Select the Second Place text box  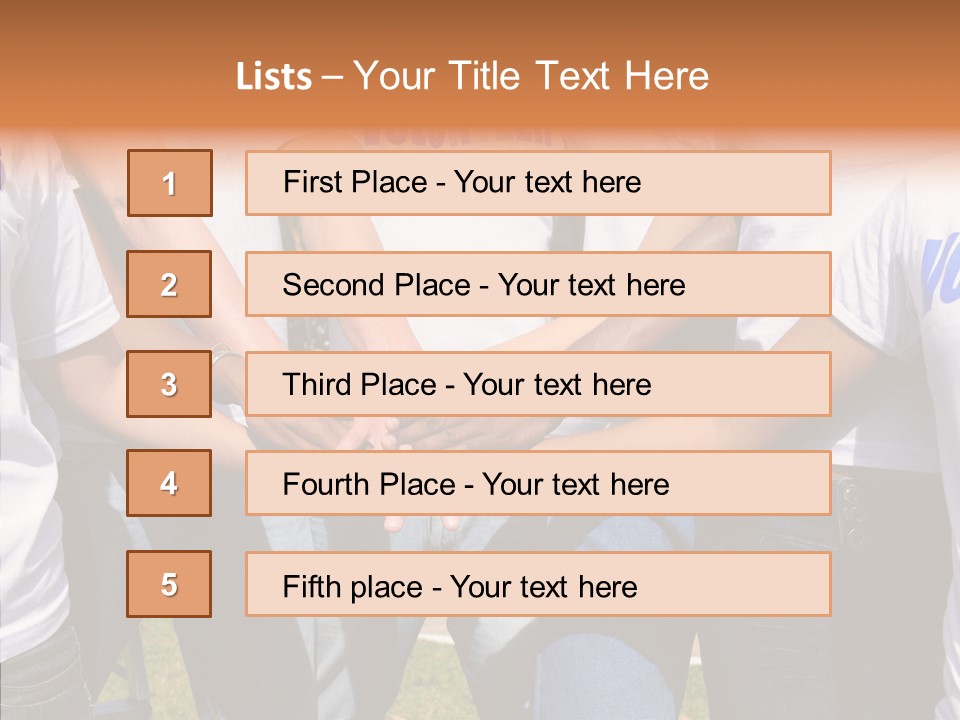(538, 284)
